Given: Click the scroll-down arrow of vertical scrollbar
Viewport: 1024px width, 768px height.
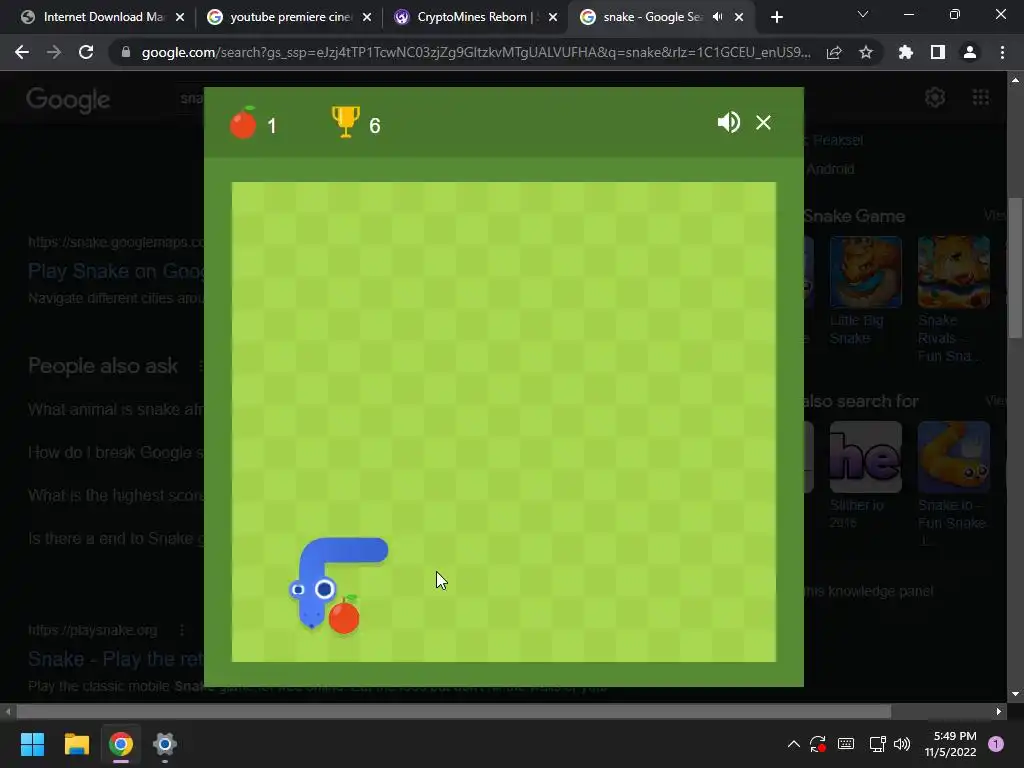Looking at the screenshot, I should pos(1015,694).
